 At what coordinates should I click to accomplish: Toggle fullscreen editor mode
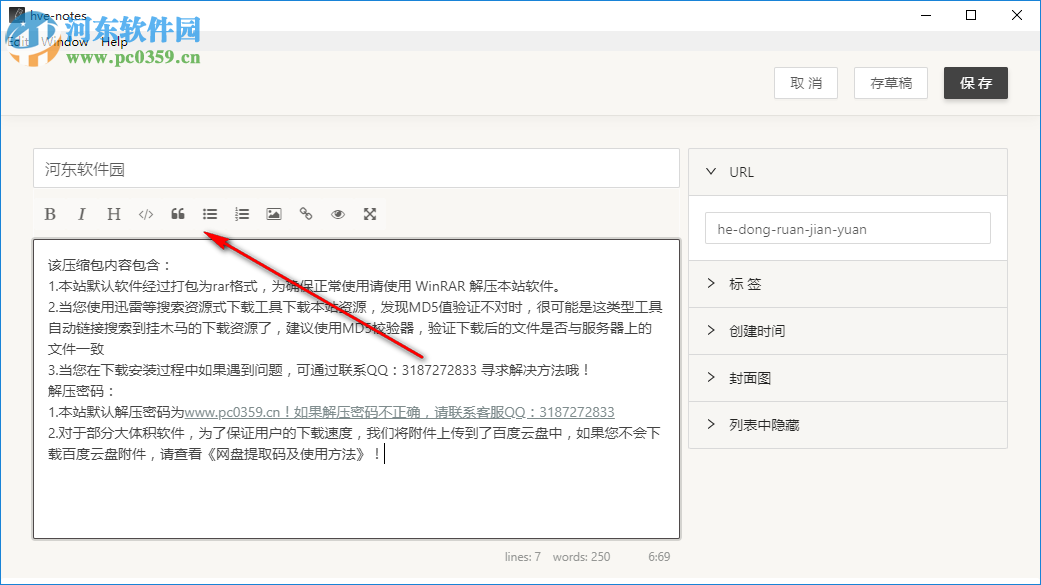[370, 214]
